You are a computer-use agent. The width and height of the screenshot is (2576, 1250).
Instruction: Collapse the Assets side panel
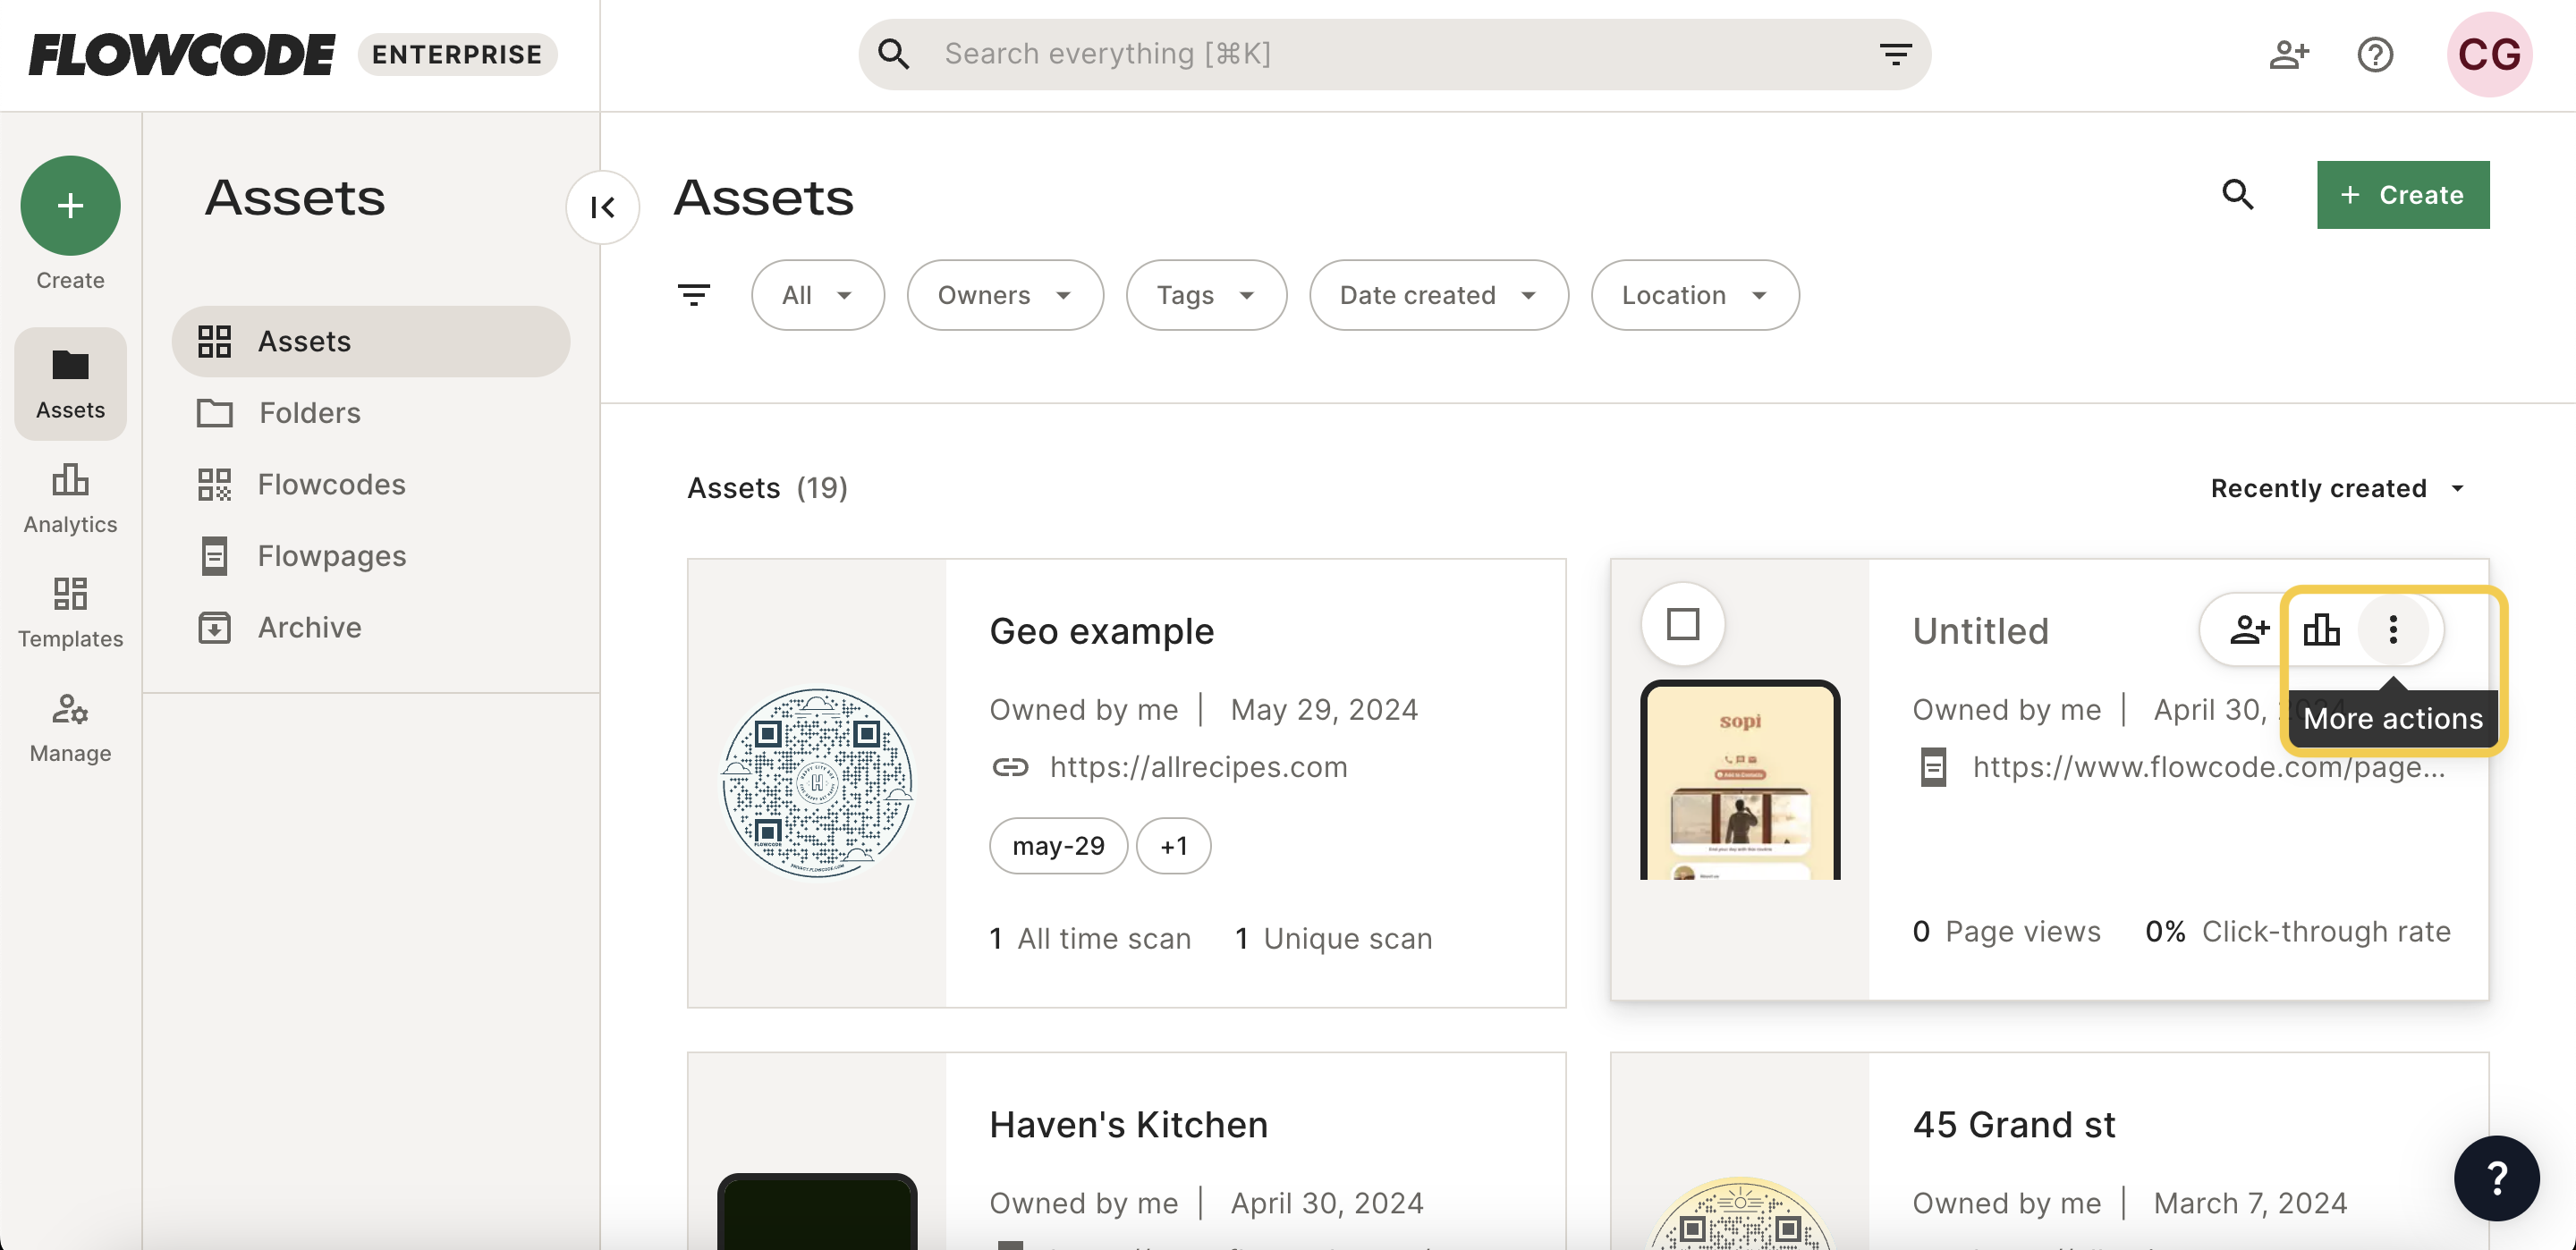(x=603, y=207)
